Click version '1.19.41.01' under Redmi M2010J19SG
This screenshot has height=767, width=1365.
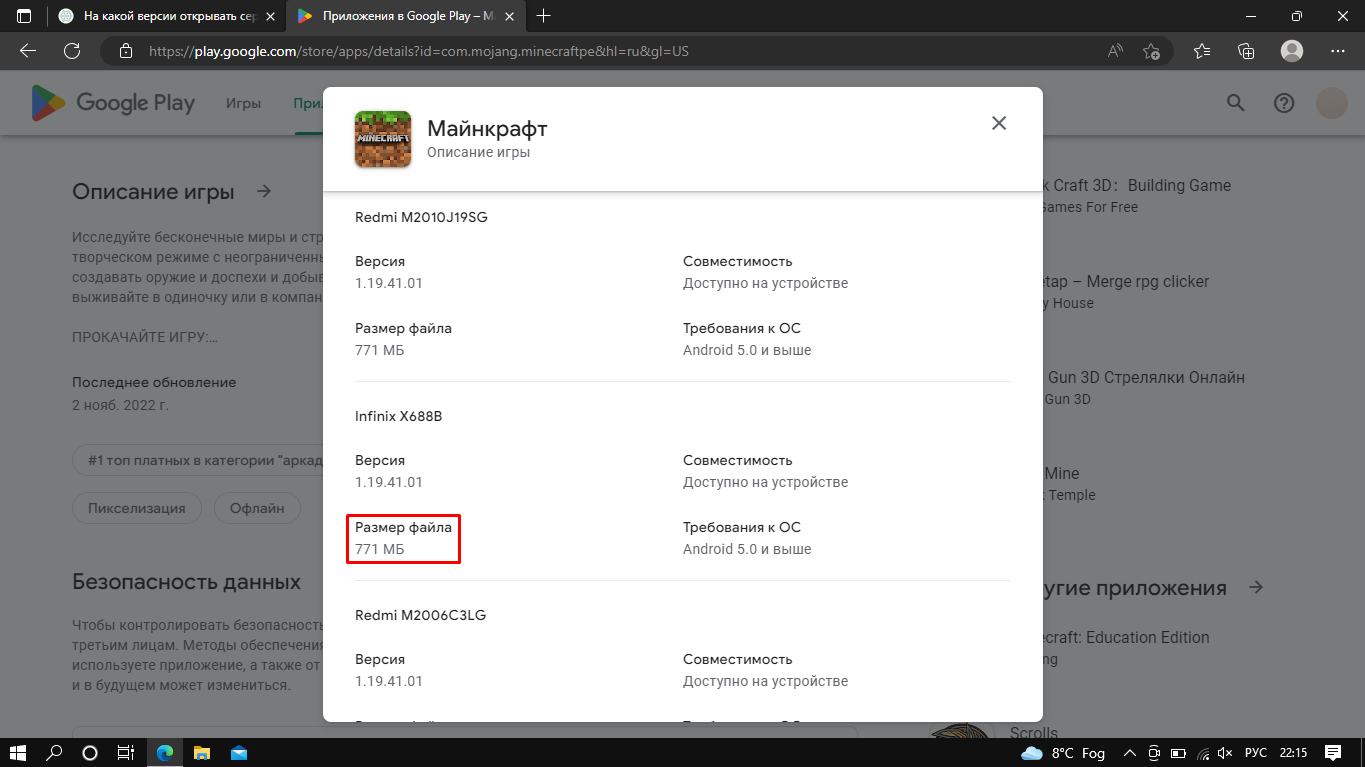tap(389, 283)
